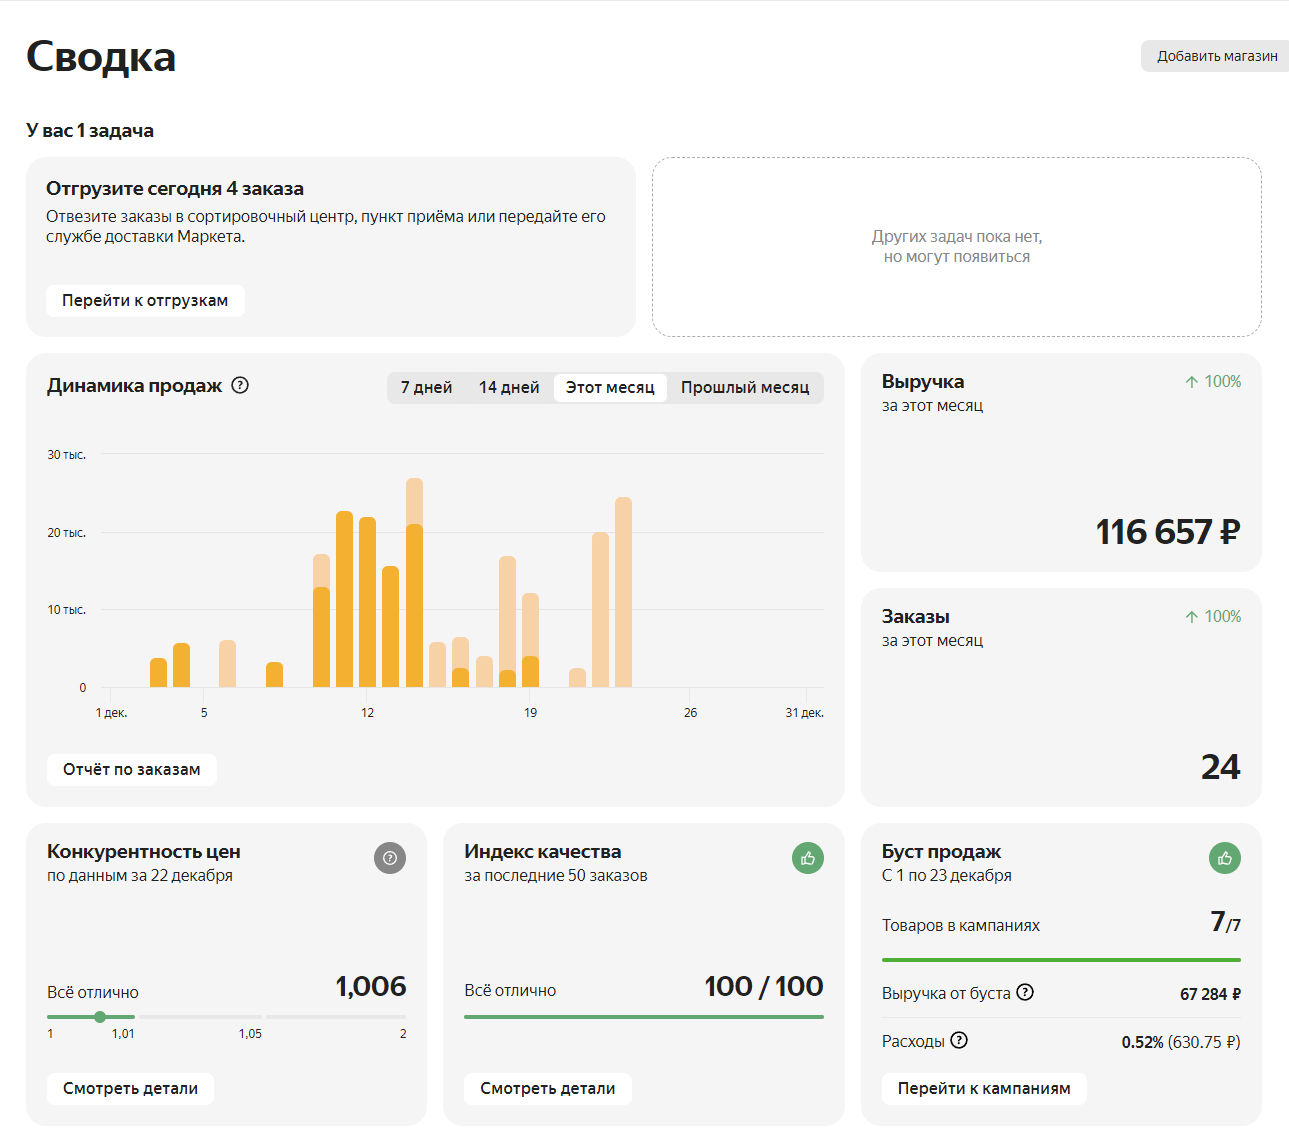Click the tallest bar in the sales chart
1289x1133 pixels.
coord(414,582)
